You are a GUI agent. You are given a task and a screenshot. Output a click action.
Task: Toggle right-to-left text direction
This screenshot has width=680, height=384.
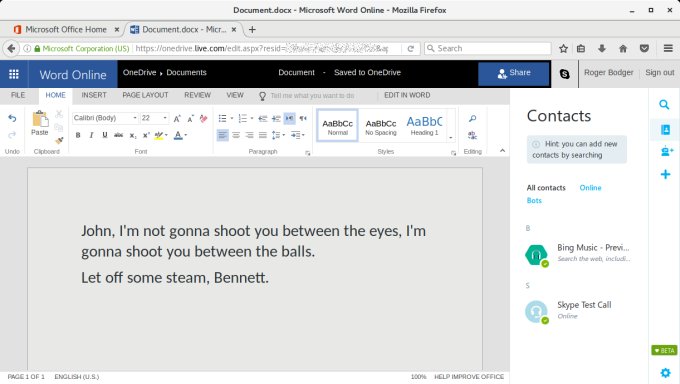coord(303,118)
